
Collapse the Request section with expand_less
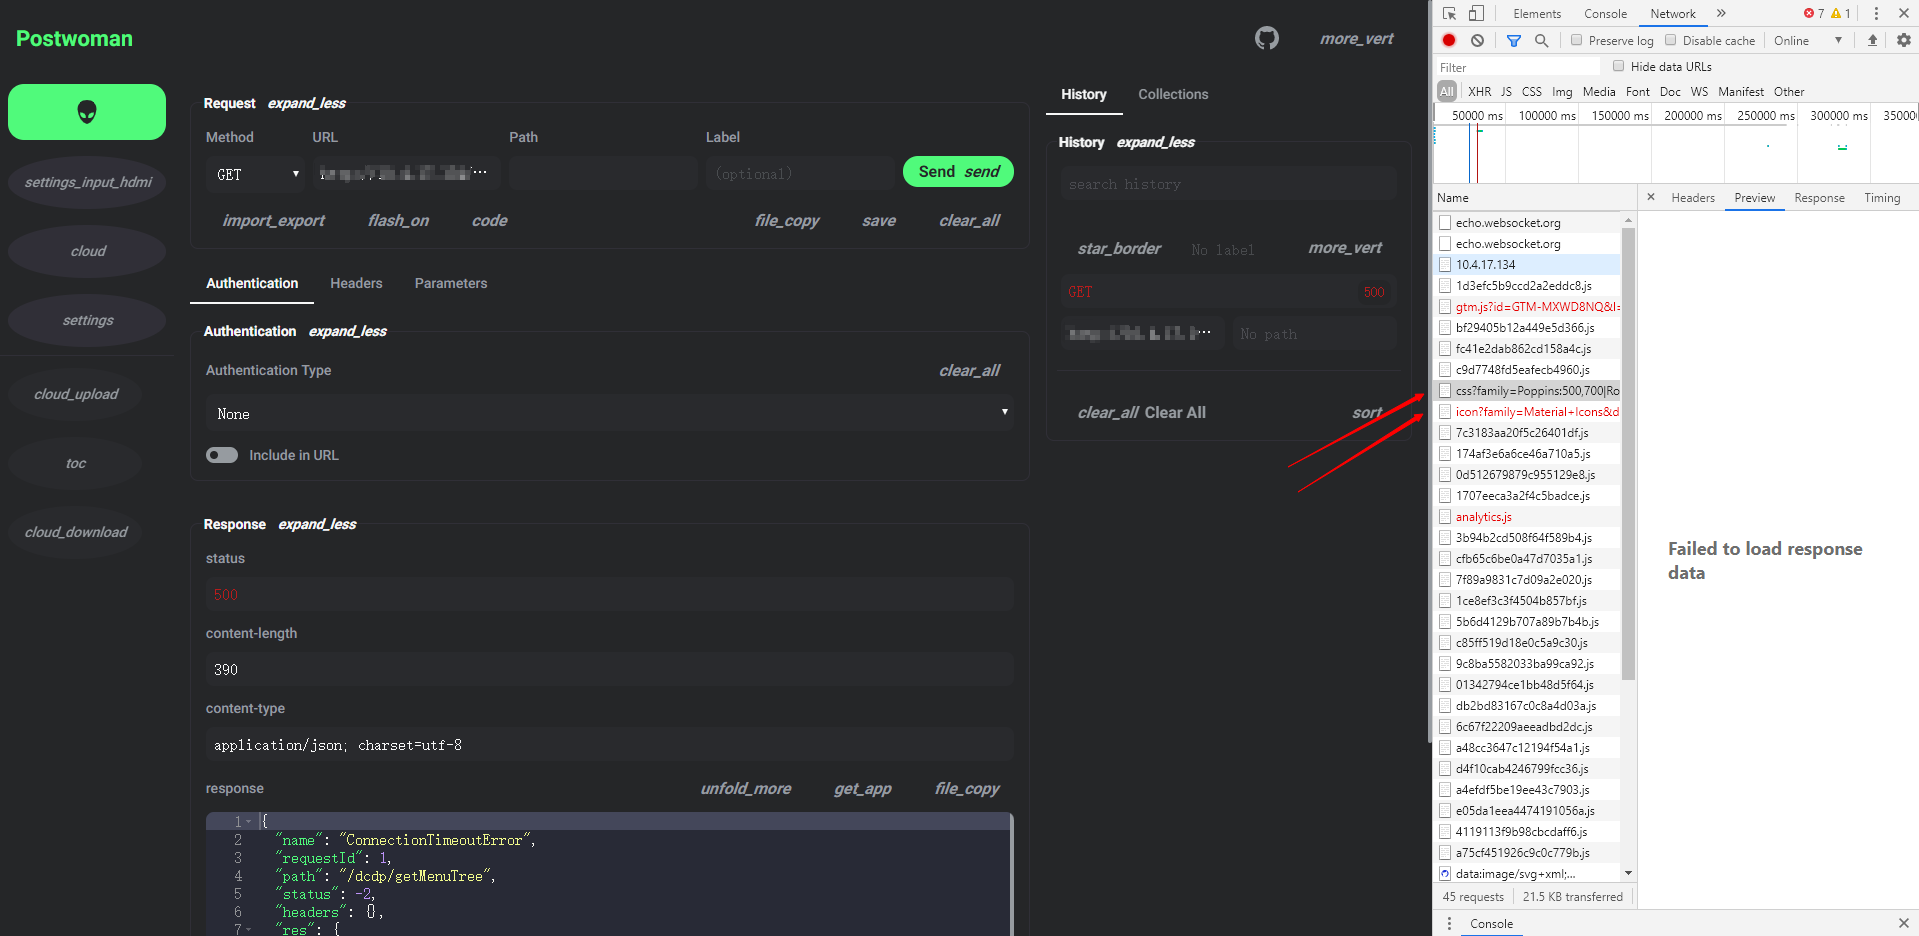point(307,103)
